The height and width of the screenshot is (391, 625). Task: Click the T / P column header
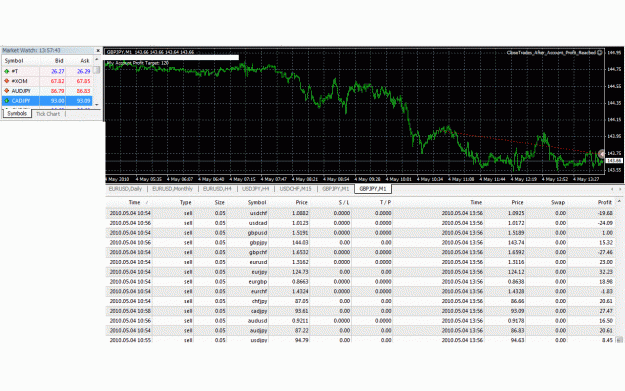click(x=385, y=202)
